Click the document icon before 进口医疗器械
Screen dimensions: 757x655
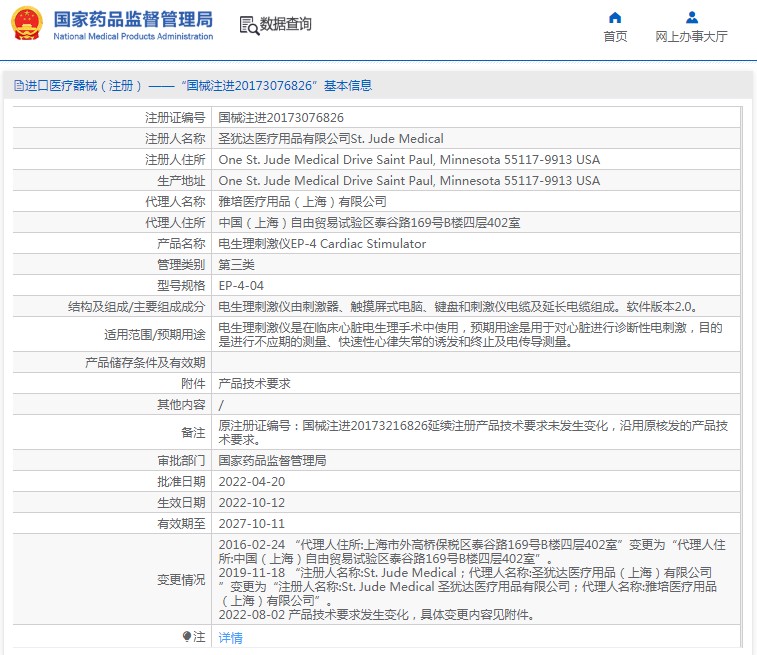[18, 86]
